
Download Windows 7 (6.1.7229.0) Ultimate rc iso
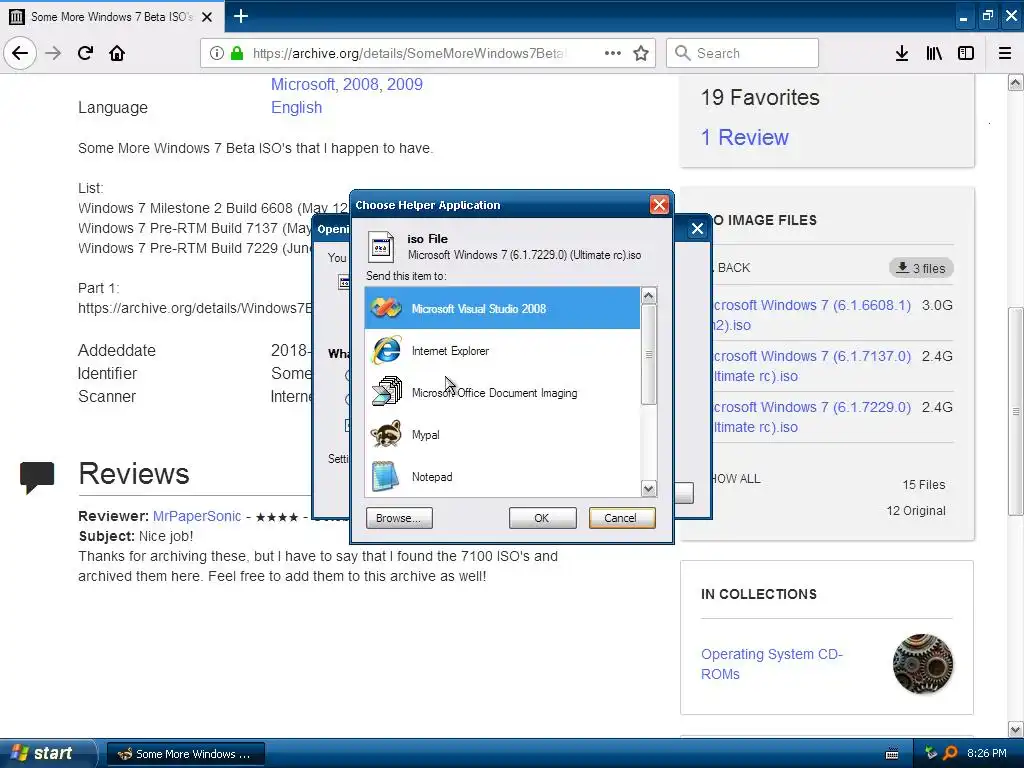(x=812, y=417)
